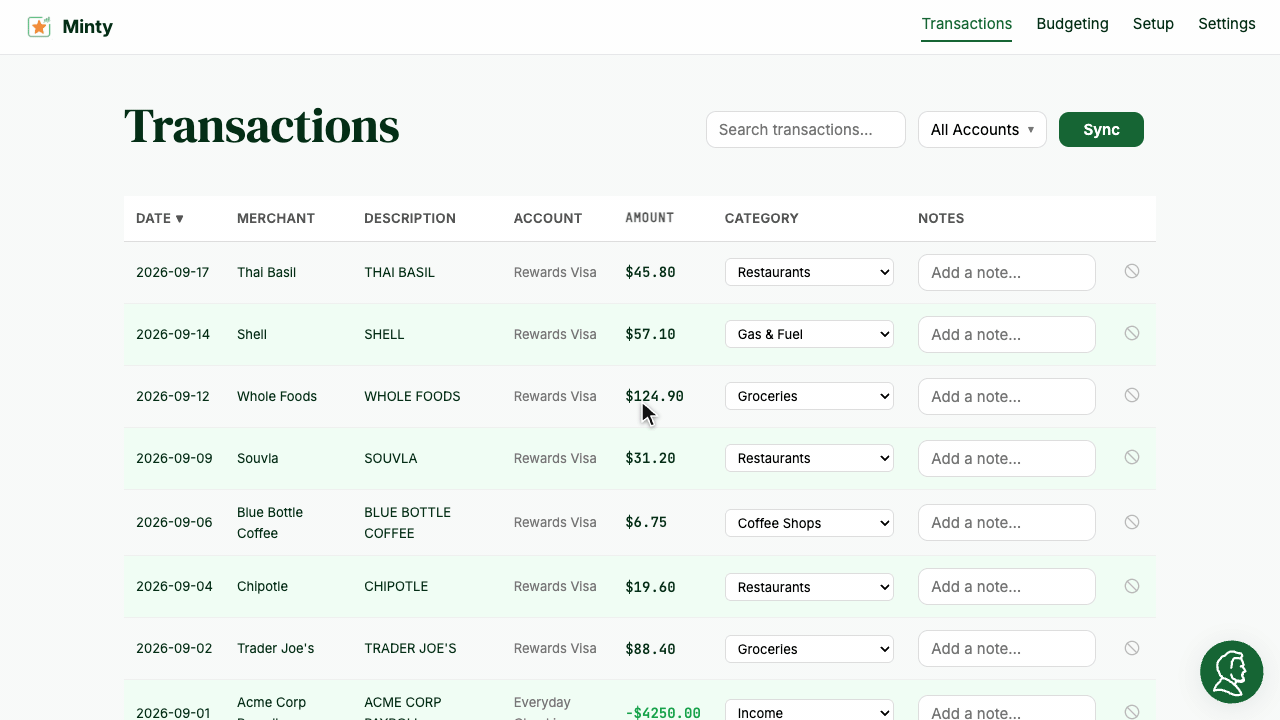Click the exclude icon in Chipotle row

tap(1132, 586)
